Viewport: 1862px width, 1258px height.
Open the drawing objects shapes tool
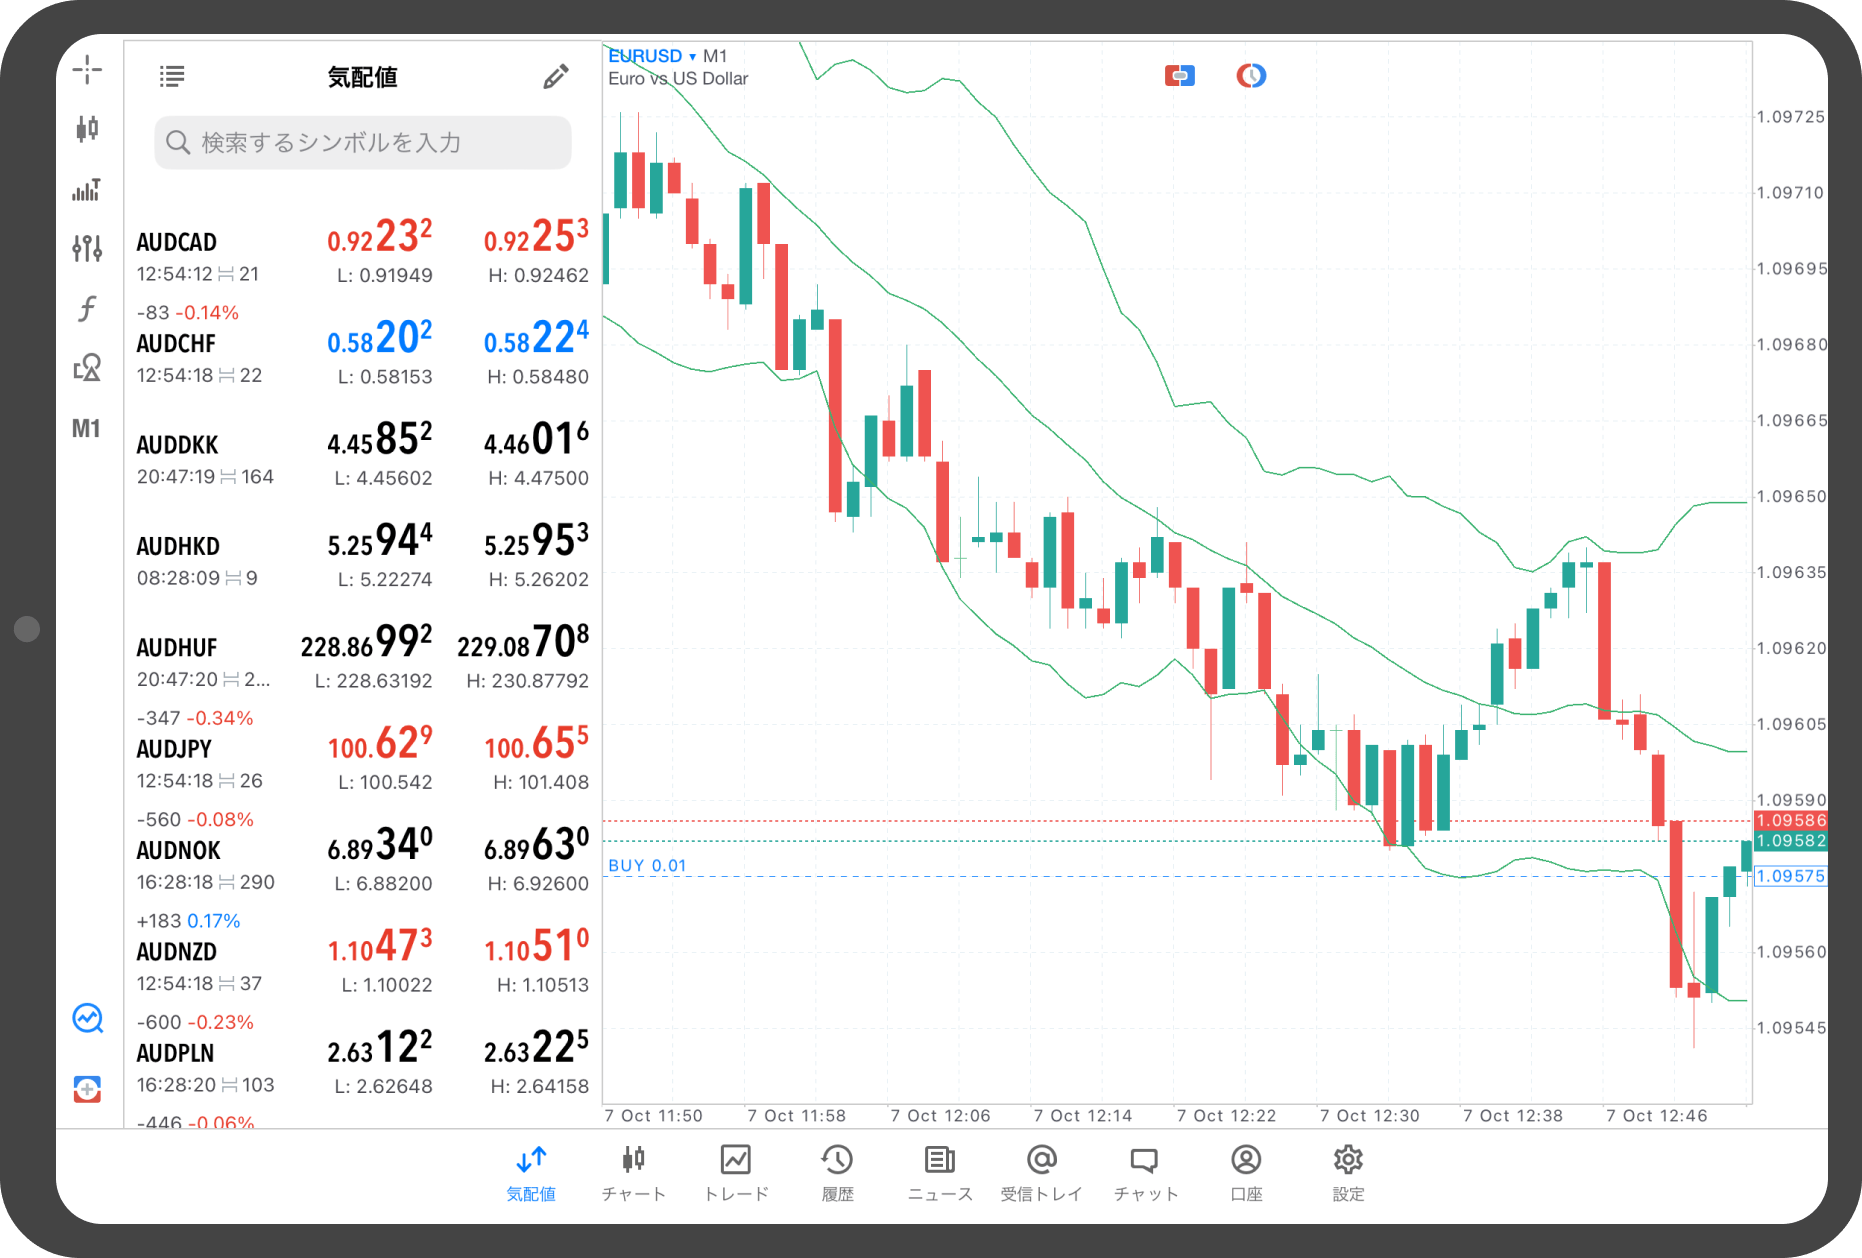coord(87,368)
